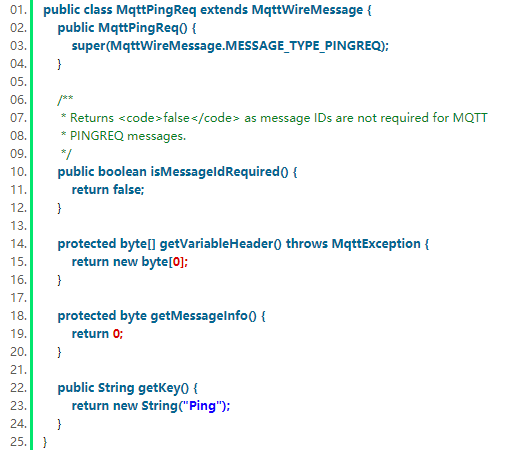Click closing brace on line 16
Viewport: 505px width, 454px height.
(x=60, y=280)
